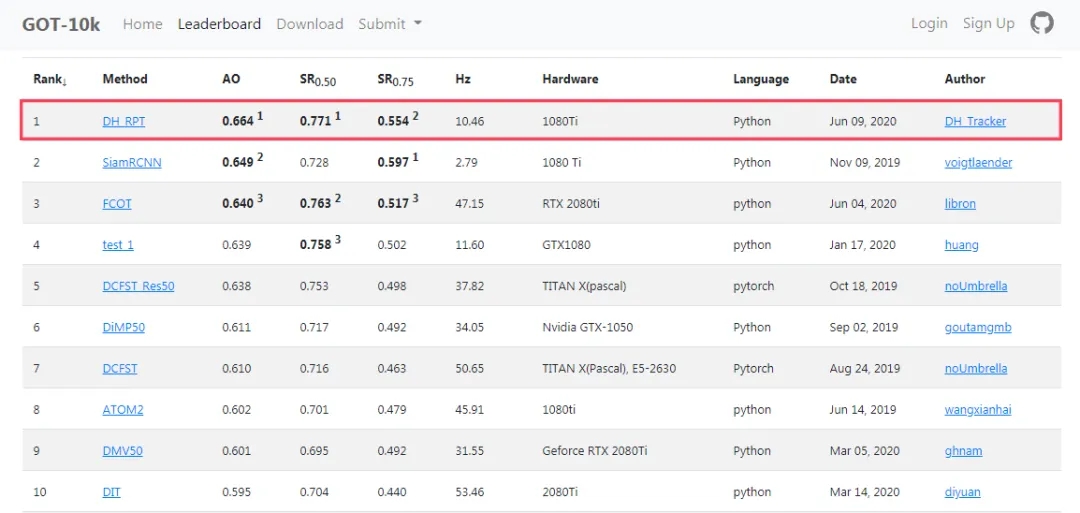Open the DCFST_Res50 method link
Image resolution: width=1080 pixels, height=513 pixels.
point(138,286)
